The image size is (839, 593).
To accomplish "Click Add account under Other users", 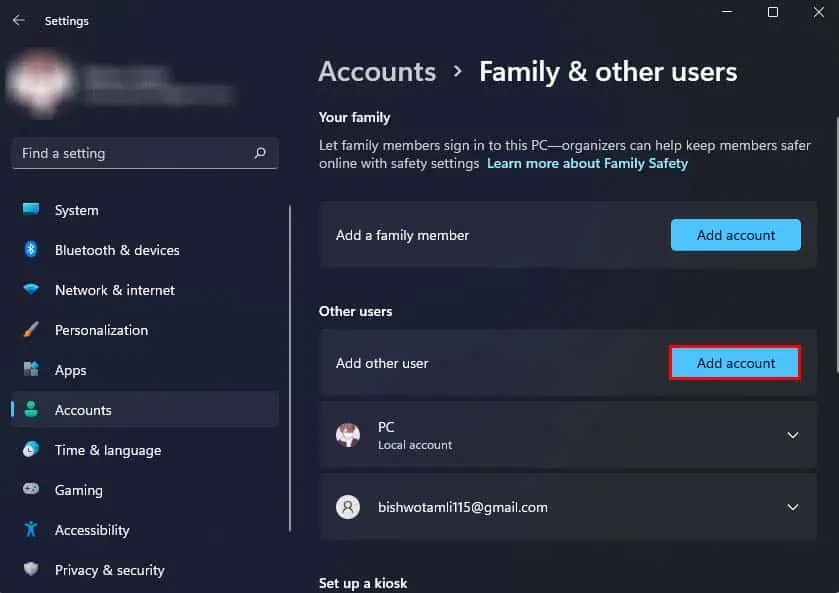I will click(735, 363).
